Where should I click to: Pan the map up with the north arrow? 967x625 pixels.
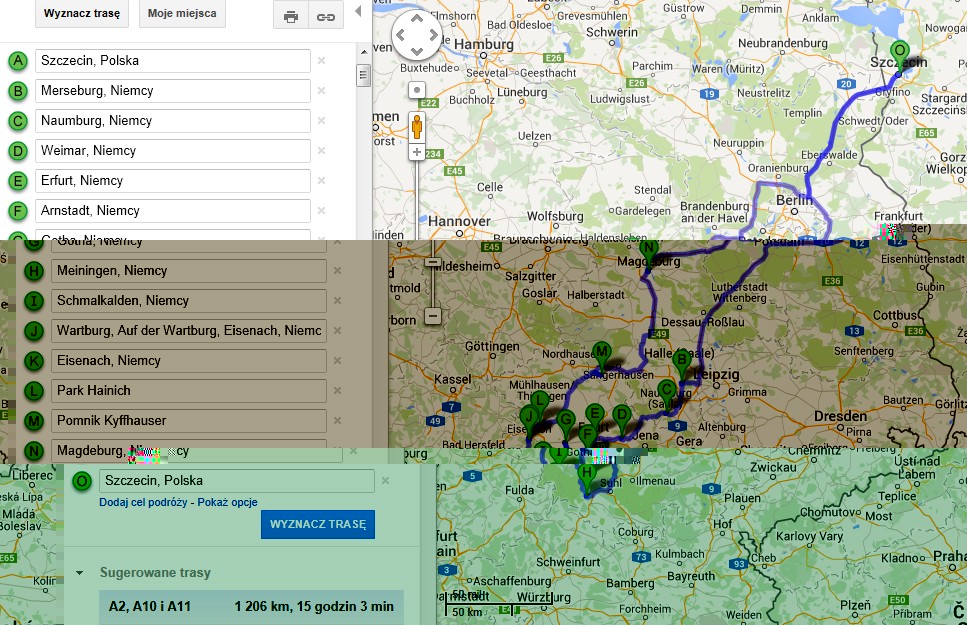(416, 20)
